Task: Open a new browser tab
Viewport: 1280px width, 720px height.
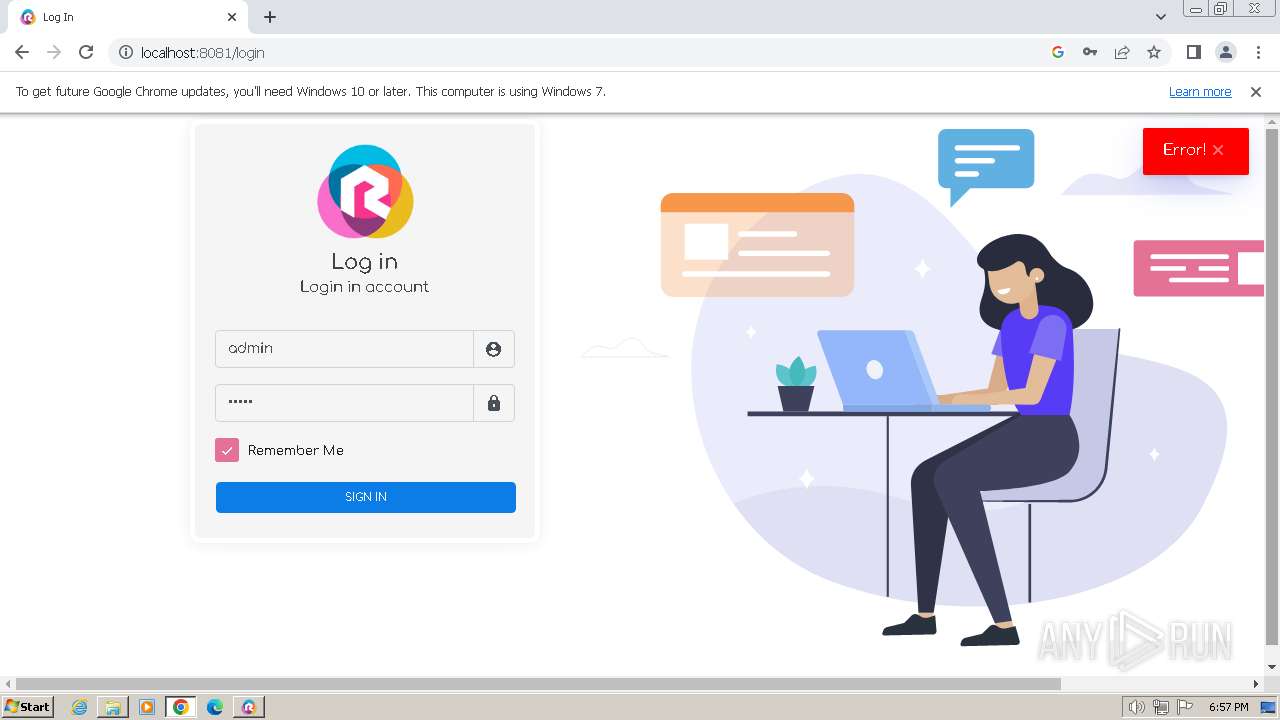Action: pos(270,17)
